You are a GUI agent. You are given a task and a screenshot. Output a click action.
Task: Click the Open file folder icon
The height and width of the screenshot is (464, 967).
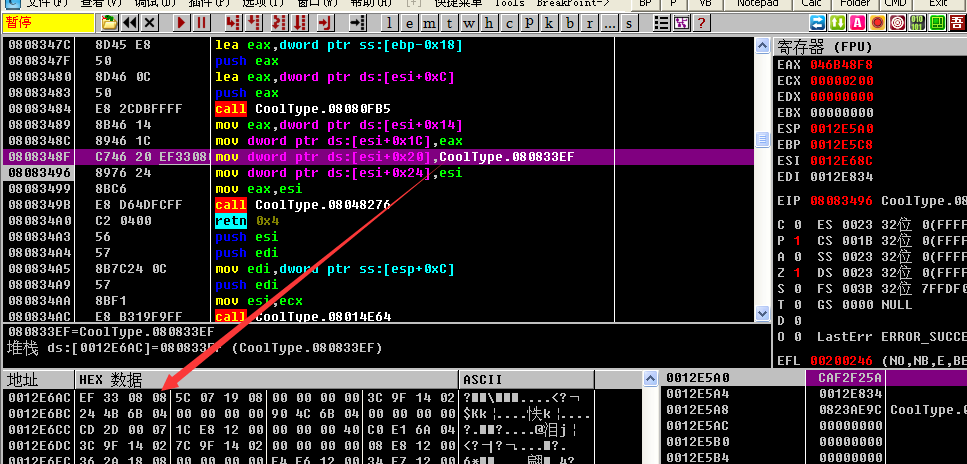[109, 22]
